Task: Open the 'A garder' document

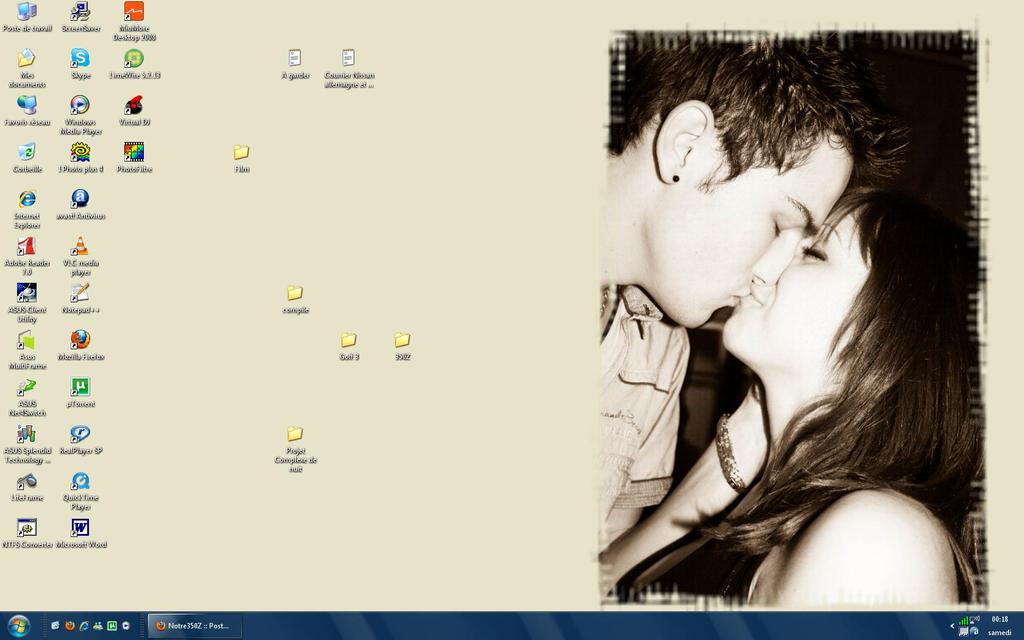Action: (x=295, y=58)
